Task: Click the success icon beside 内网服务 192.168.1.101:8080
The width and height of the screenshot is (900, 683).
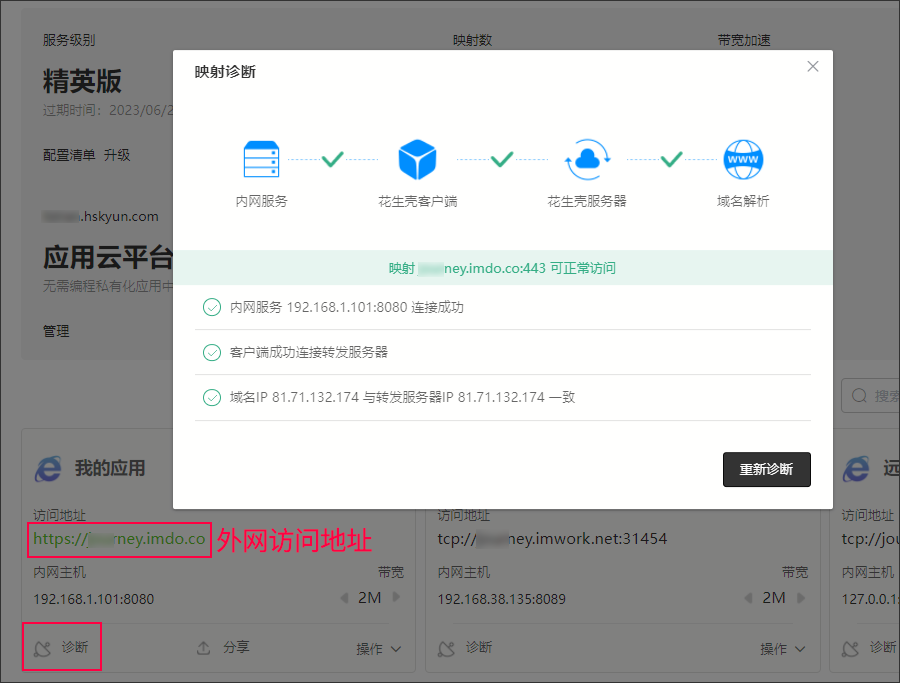Action: tap(212, 308)
